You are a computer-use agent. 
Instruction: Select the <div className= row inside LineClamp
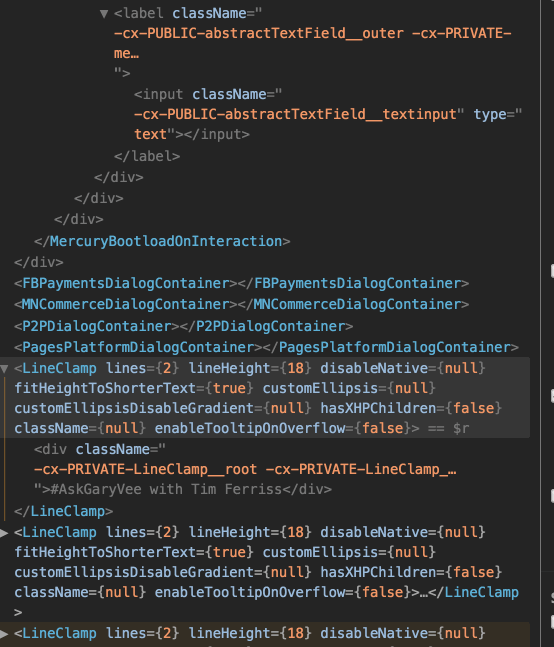pos(100,449)
